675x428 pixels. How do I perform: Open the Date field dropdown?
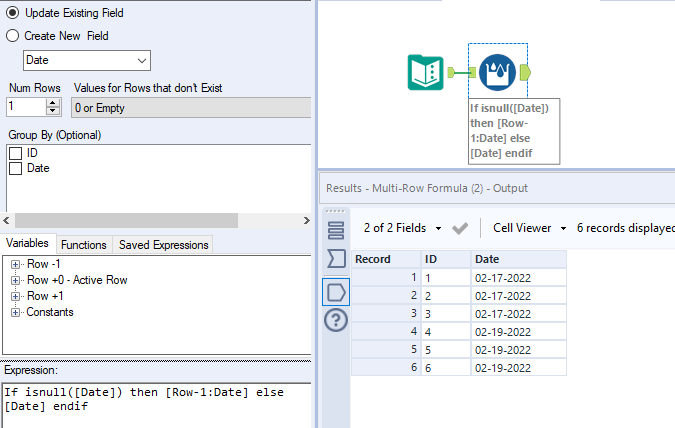pos(142,61)
